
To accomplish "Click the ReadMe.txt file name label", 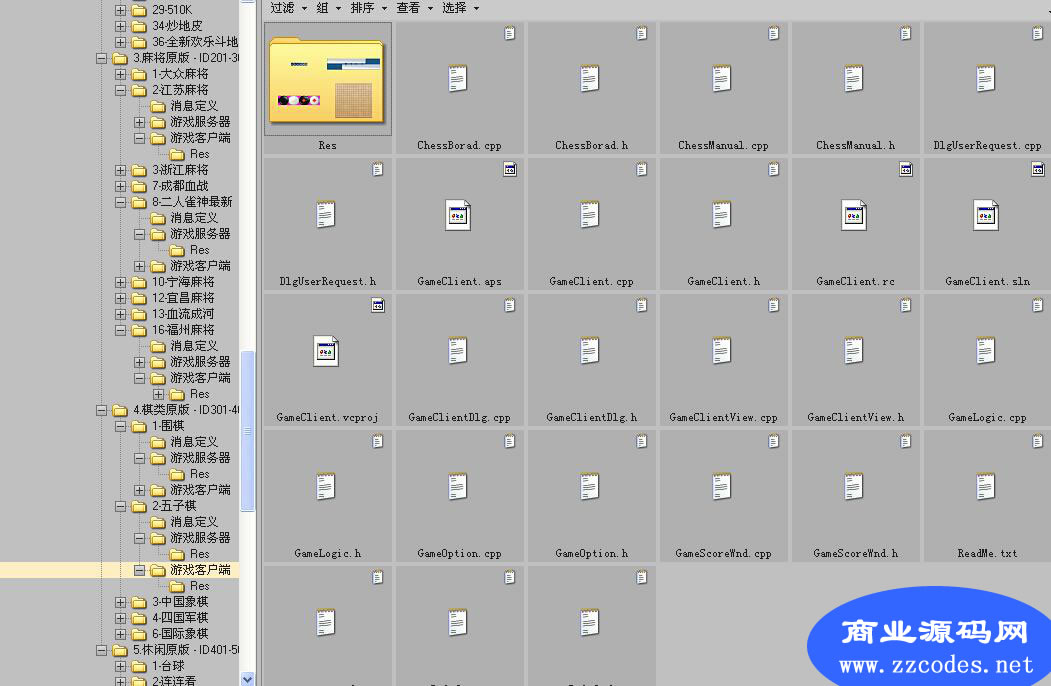I will pyautogui.click(x=987, y=554).
